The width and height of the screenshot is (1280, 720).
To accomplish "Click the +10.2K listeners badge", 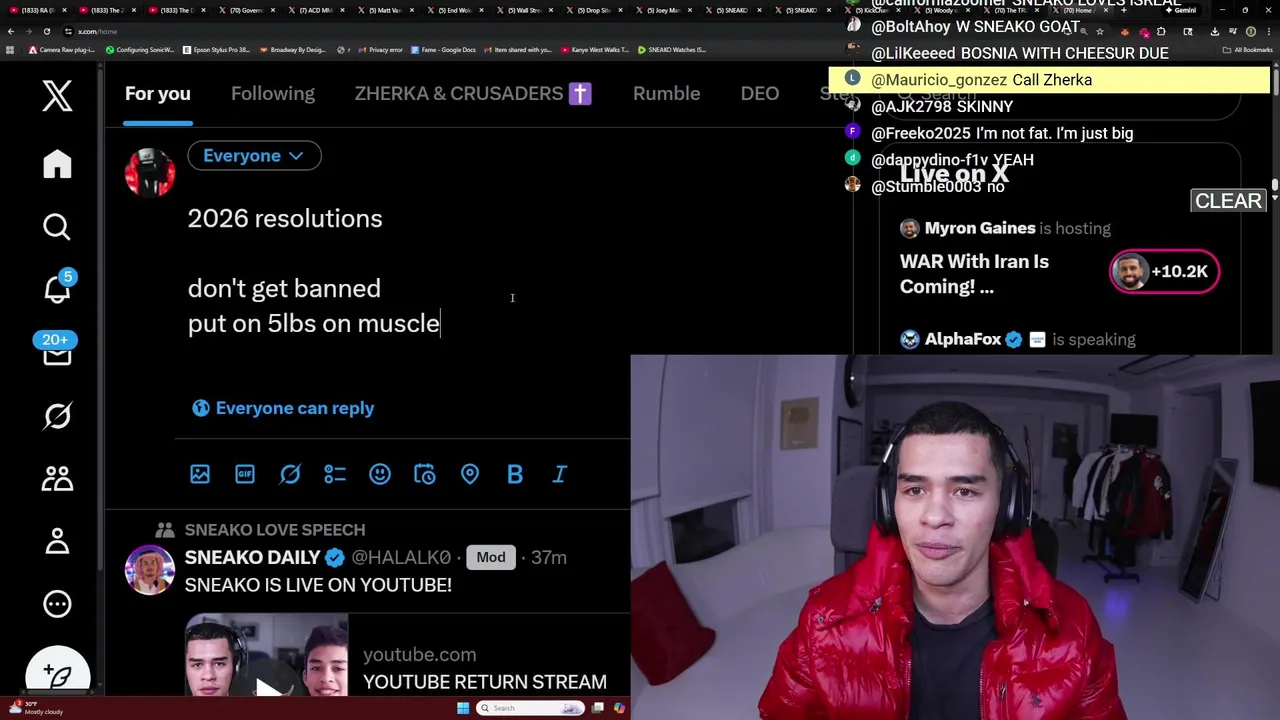I will point(1165,271).
